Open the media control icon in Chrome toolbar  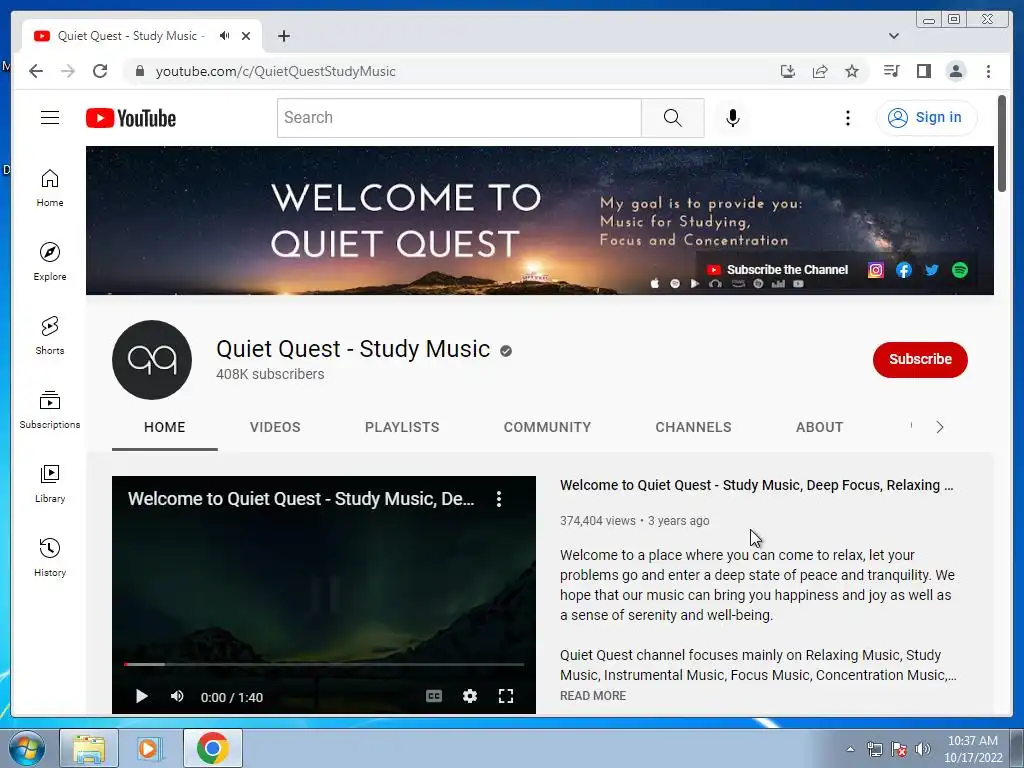tap(891, 71)
